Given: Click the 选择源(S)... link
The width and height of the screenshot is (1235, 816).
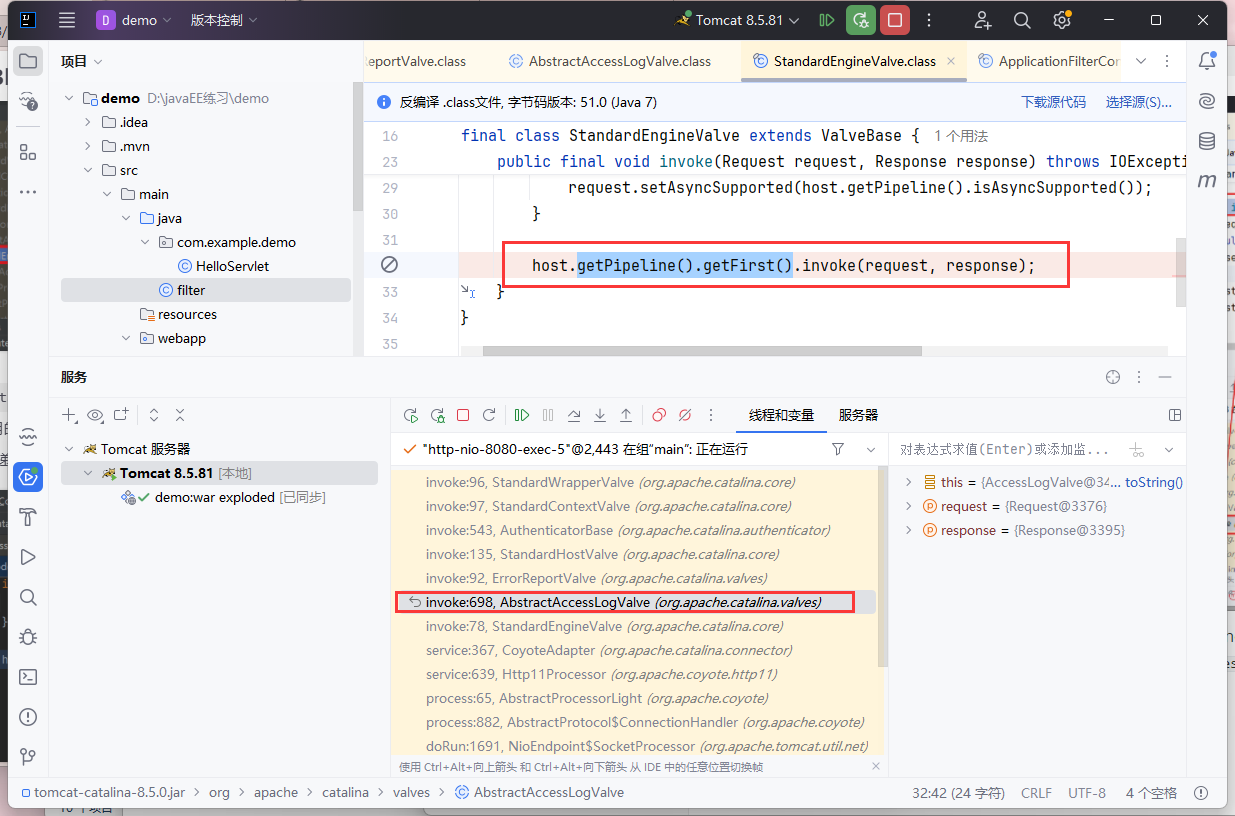Looking at the screenshot, I should 1138,102.
